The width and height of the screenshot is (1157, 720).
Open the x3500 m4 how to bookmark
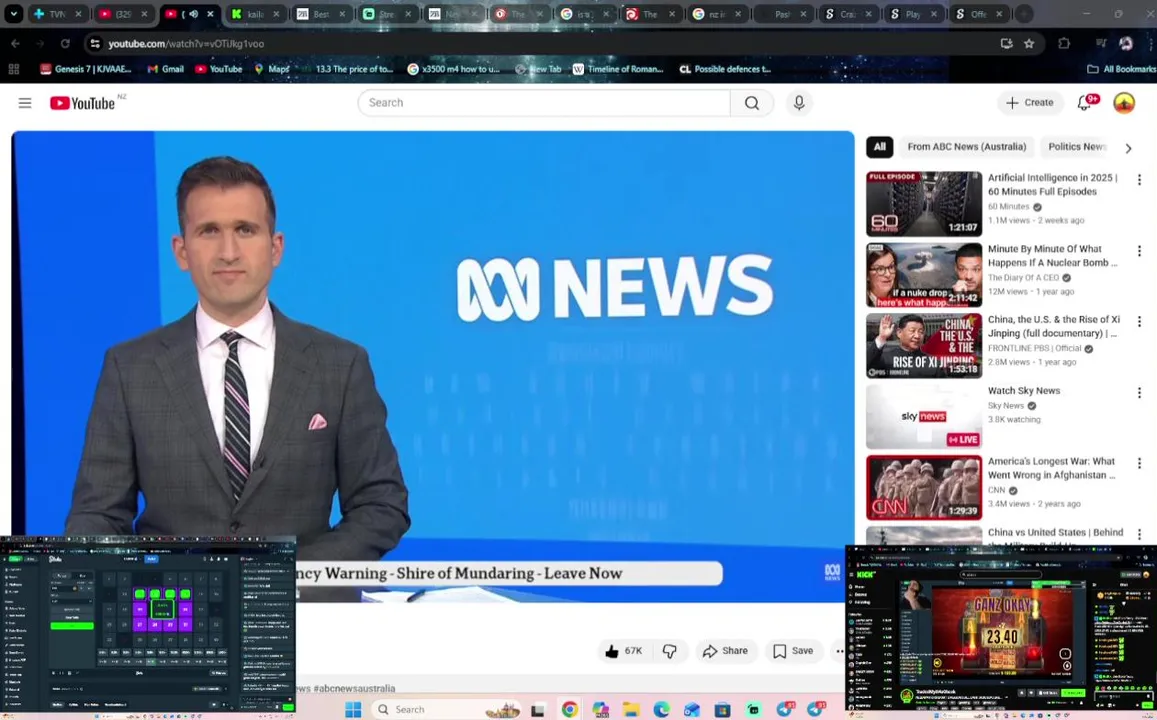[x=454, y=69]
